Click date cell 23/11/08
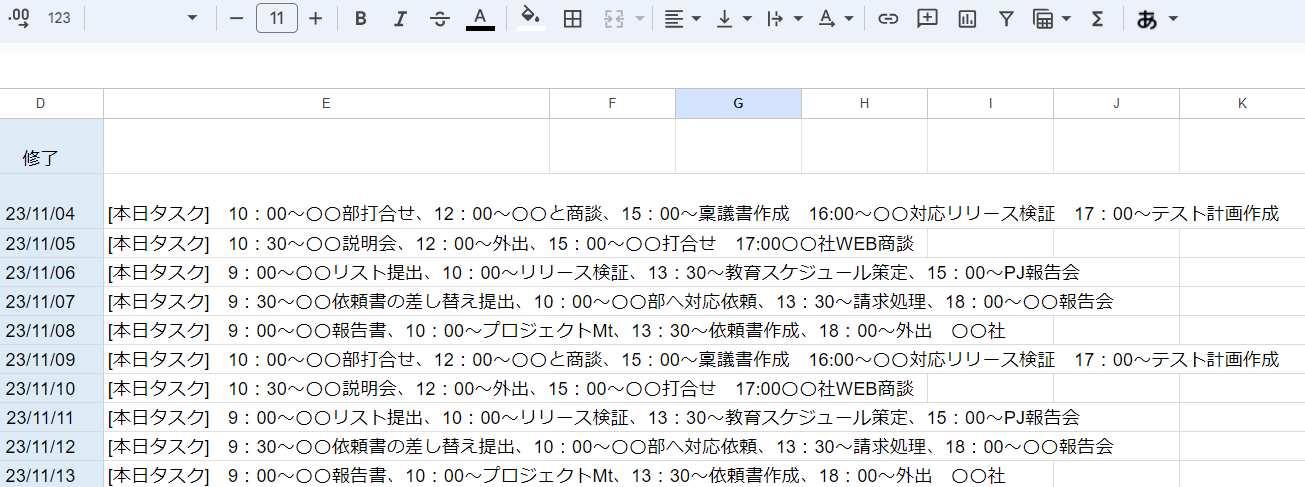The image size is (1305, 487). 51,330
